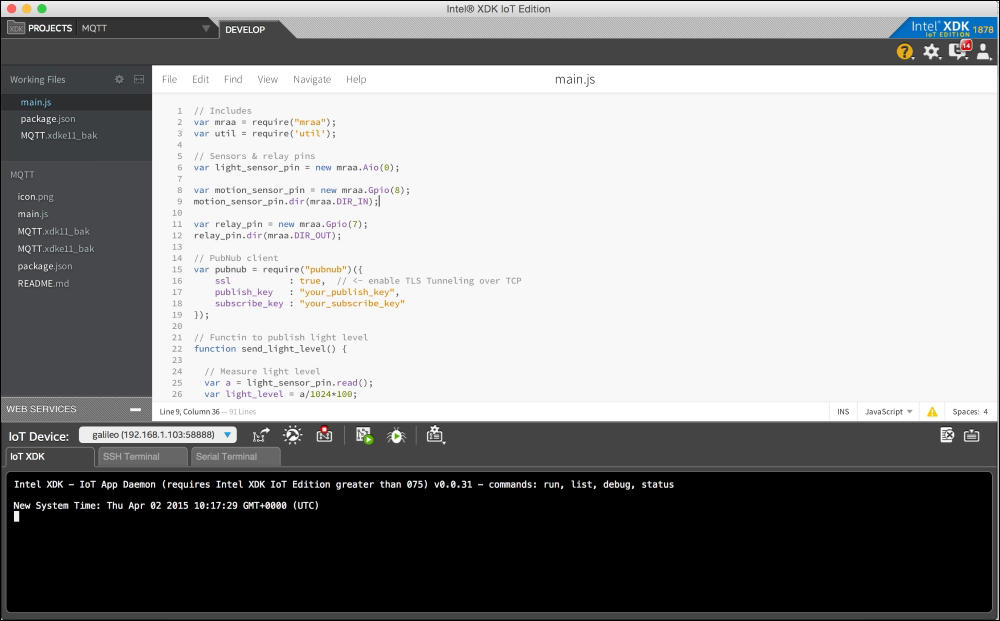Collapse the Web Services panel
Screen dimensions: 1000x621
tap(135, 409)
